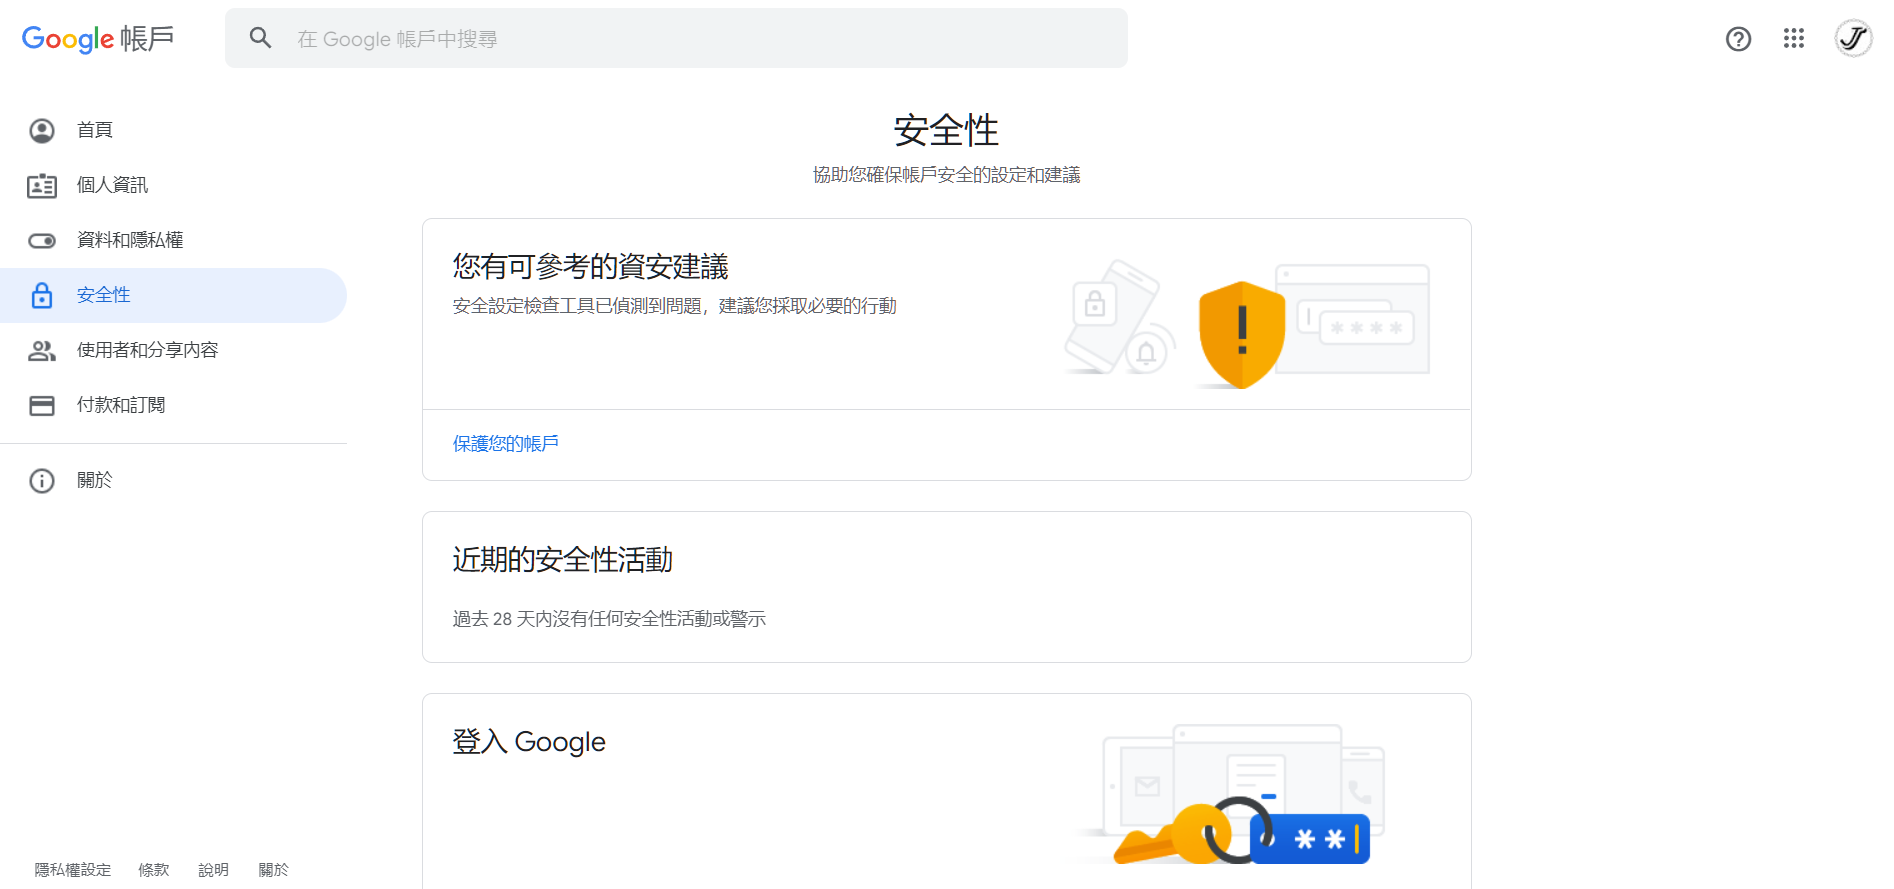1894x889 pixels.
Task: Open 關於 footer link
Action: click(273, 870)
